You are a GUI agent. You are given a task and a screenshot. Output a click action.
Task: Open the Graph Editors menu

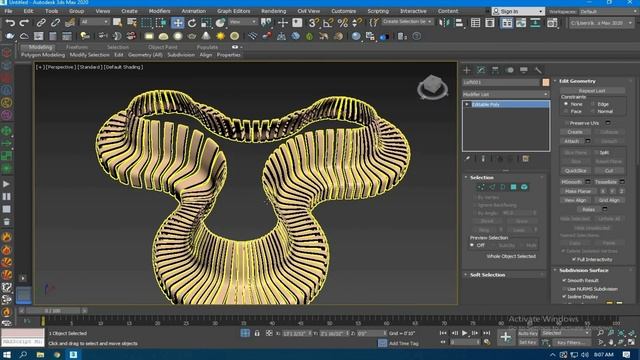pos(233,11)
